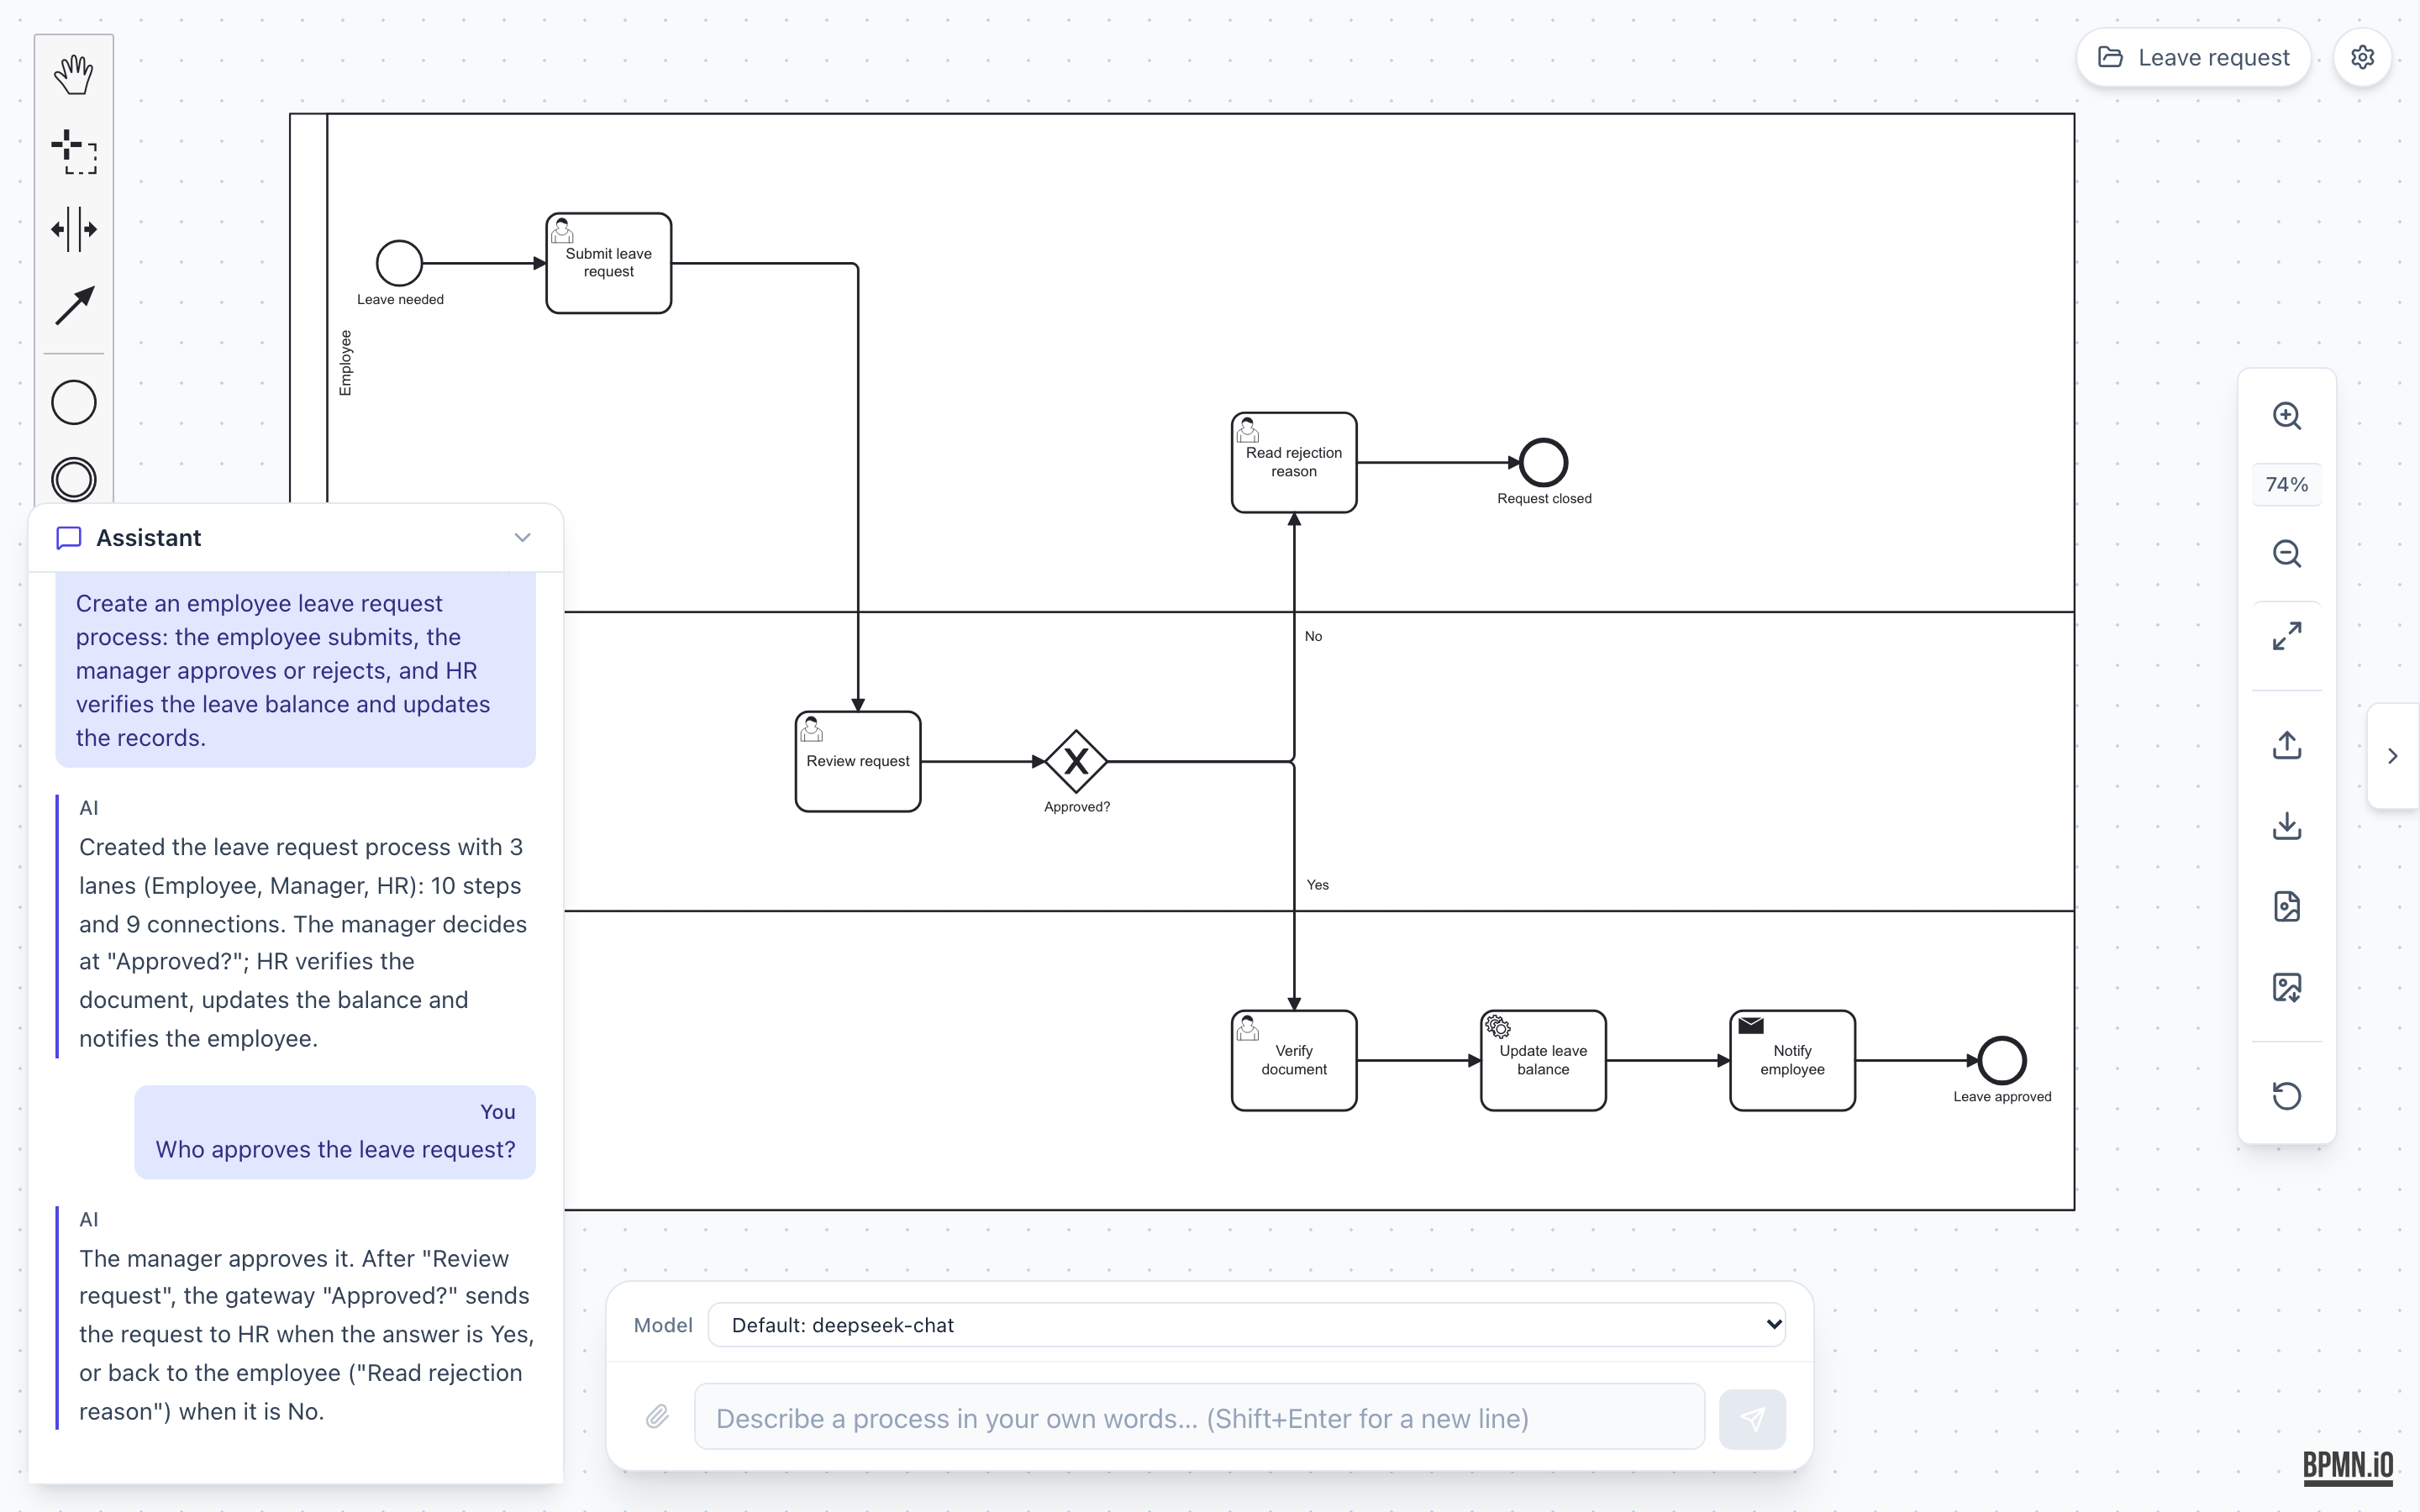Screen dimensions: 2420x1512
Task: Click the 74% zoom level indicator
Action: pyautogui.click(x=2286, y=485)
